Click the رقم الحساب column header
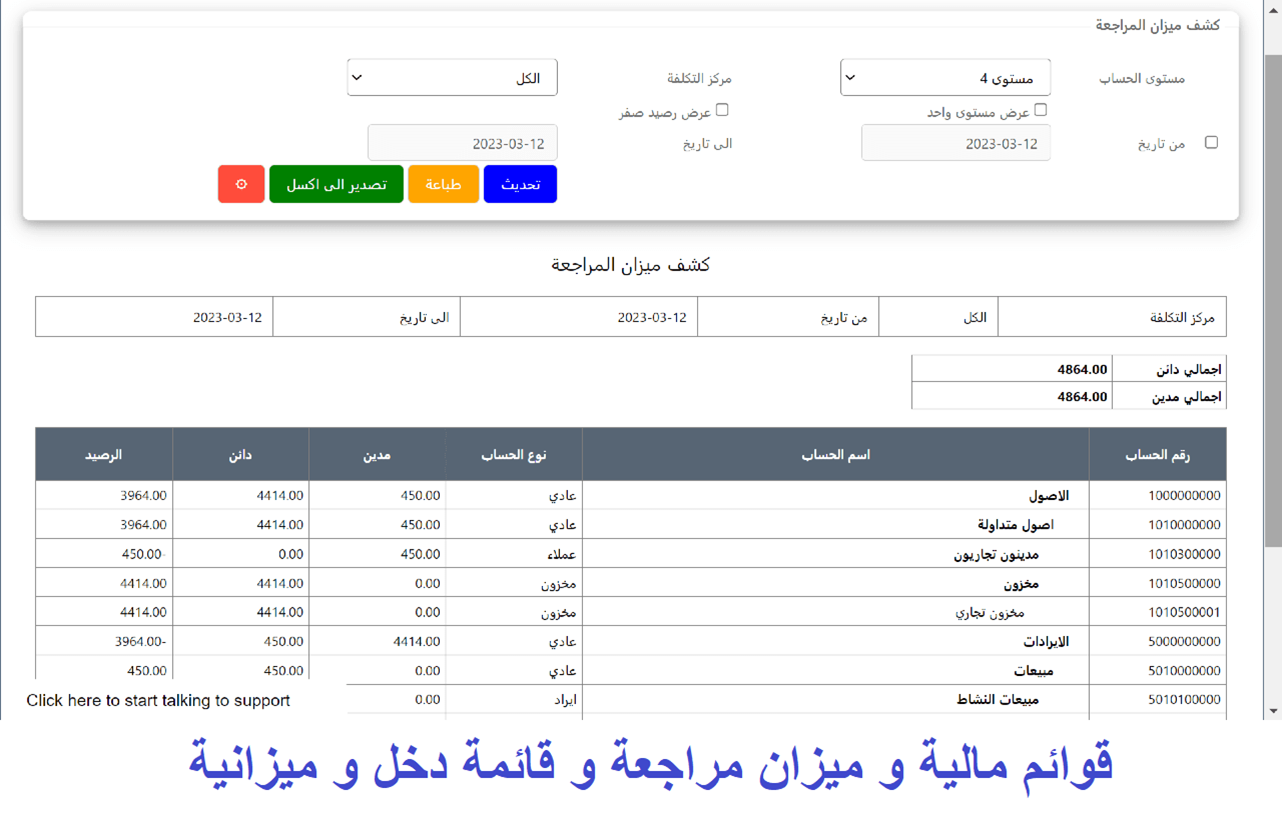 pos(1157,455)
